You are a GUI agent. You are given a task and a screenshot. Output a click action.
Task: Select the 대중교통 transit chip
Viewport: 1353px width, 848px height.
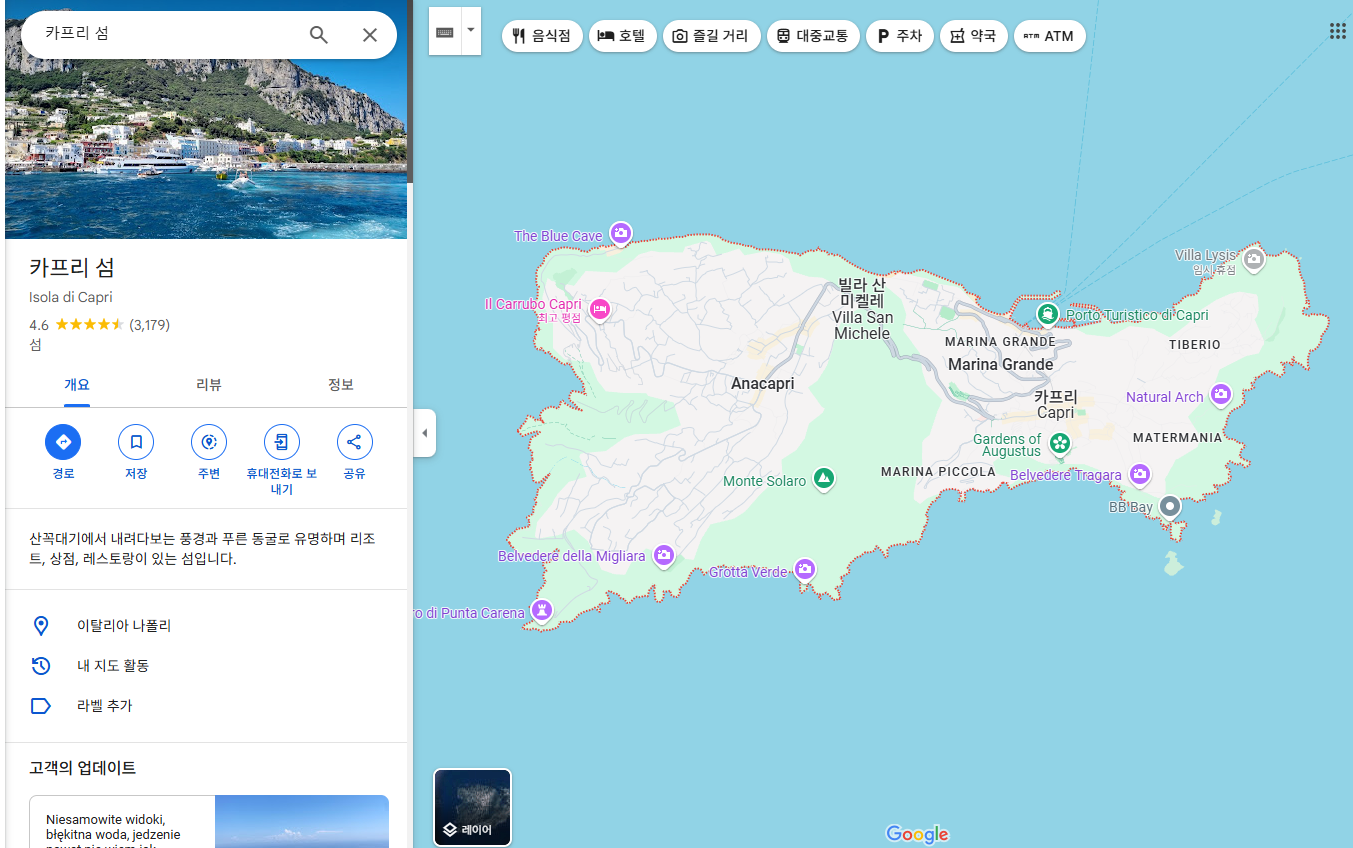pyautogui.click(x=813, y=36)
